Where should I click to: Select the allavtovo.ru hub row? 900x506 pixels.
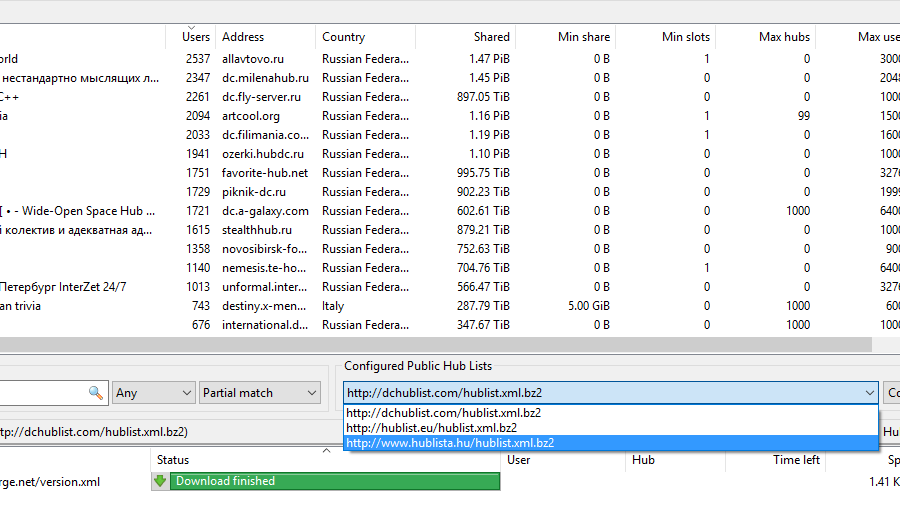click(253, 59)
